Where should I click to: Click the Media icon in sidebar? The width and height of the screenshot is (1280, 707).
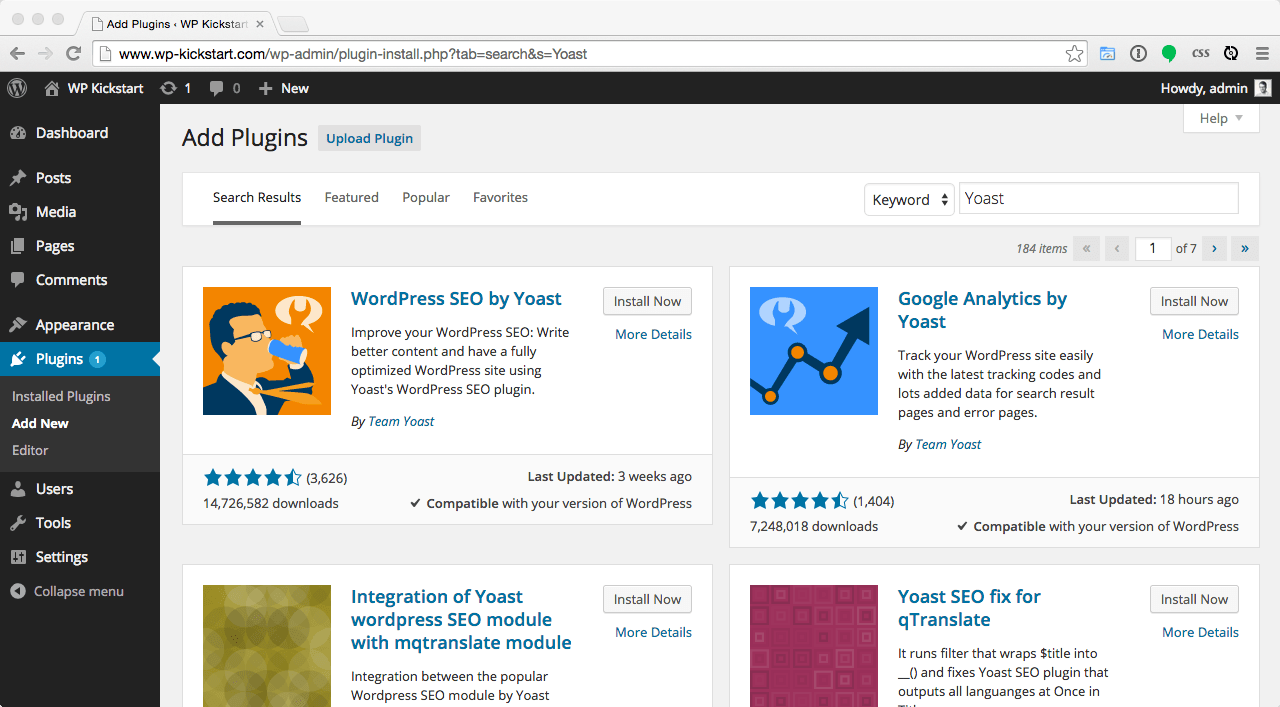tap(18, 212)
